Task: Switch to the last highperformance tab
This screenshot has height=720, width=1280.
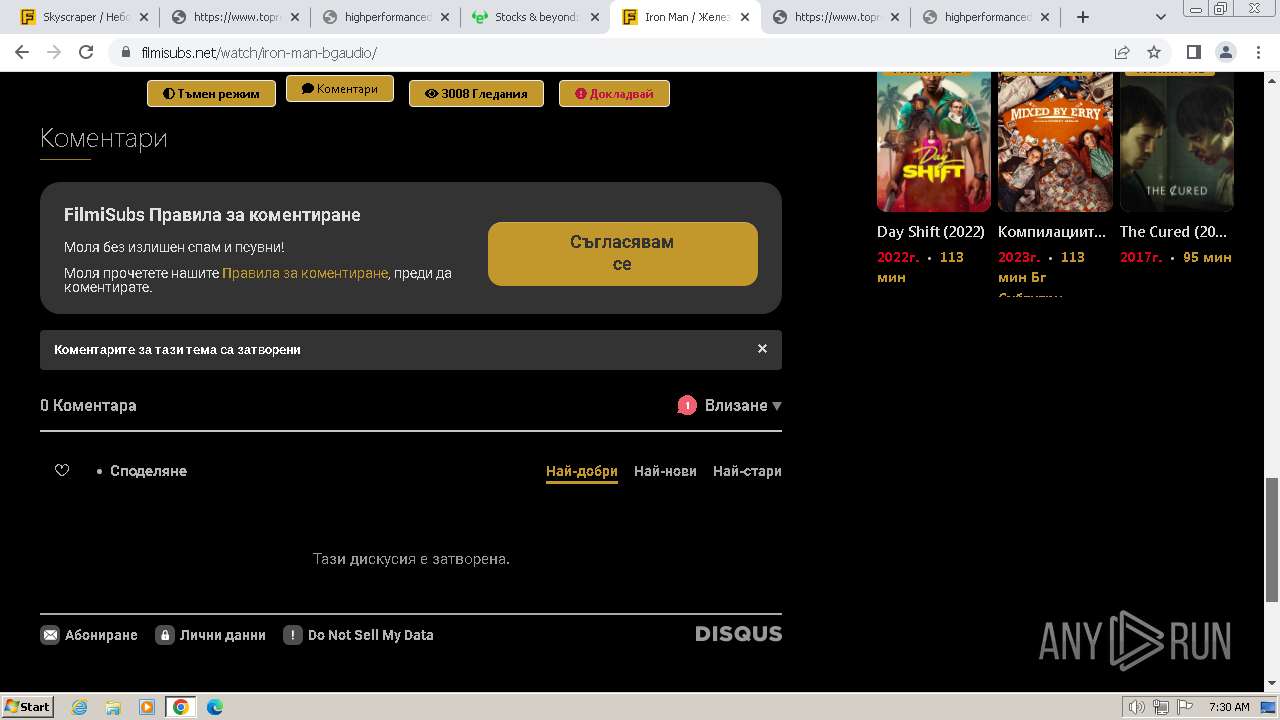Action: (985, 17)
